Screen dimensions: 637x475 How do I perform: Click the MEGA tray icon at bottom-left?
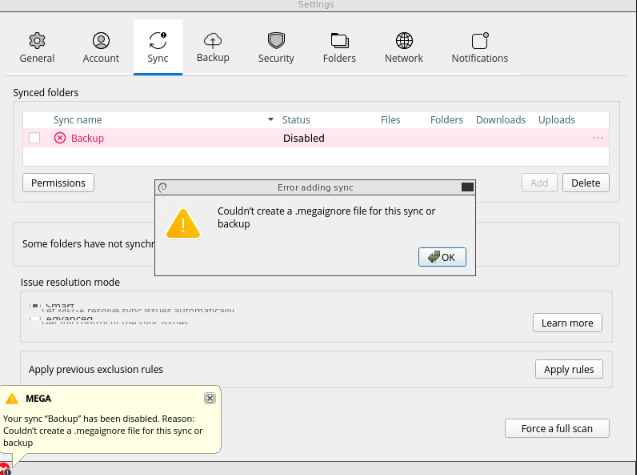tap(5, 469)
